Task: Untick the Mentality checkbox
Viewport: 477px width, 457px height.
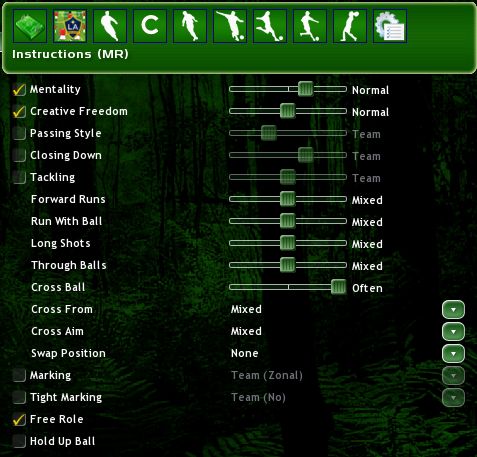Action: tap(19, 89)
